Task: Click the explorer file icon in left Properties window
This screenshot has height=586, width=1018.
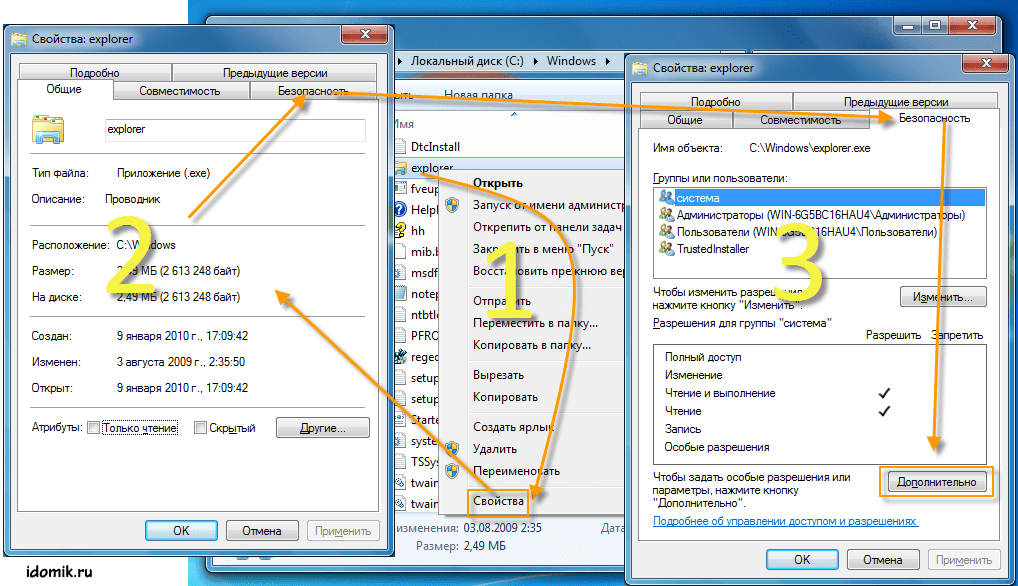Action: (48, 129)
